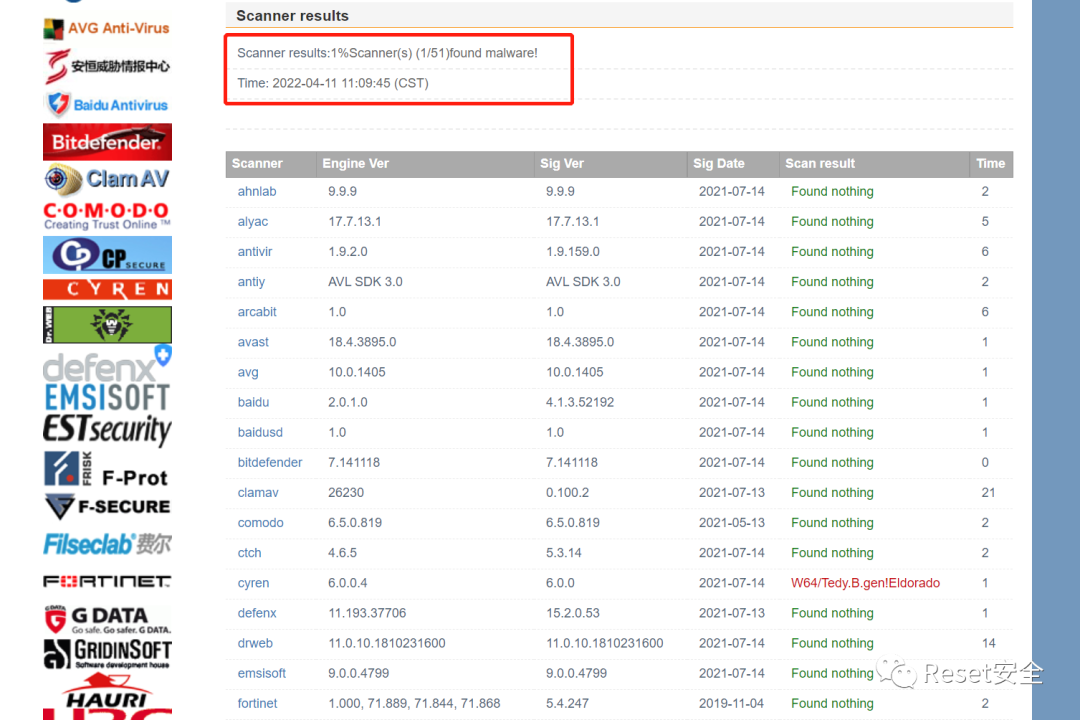Screen dimensions: 1080x720
Task: Open the Filseclab logo
Action: click(x=107, y=544)
